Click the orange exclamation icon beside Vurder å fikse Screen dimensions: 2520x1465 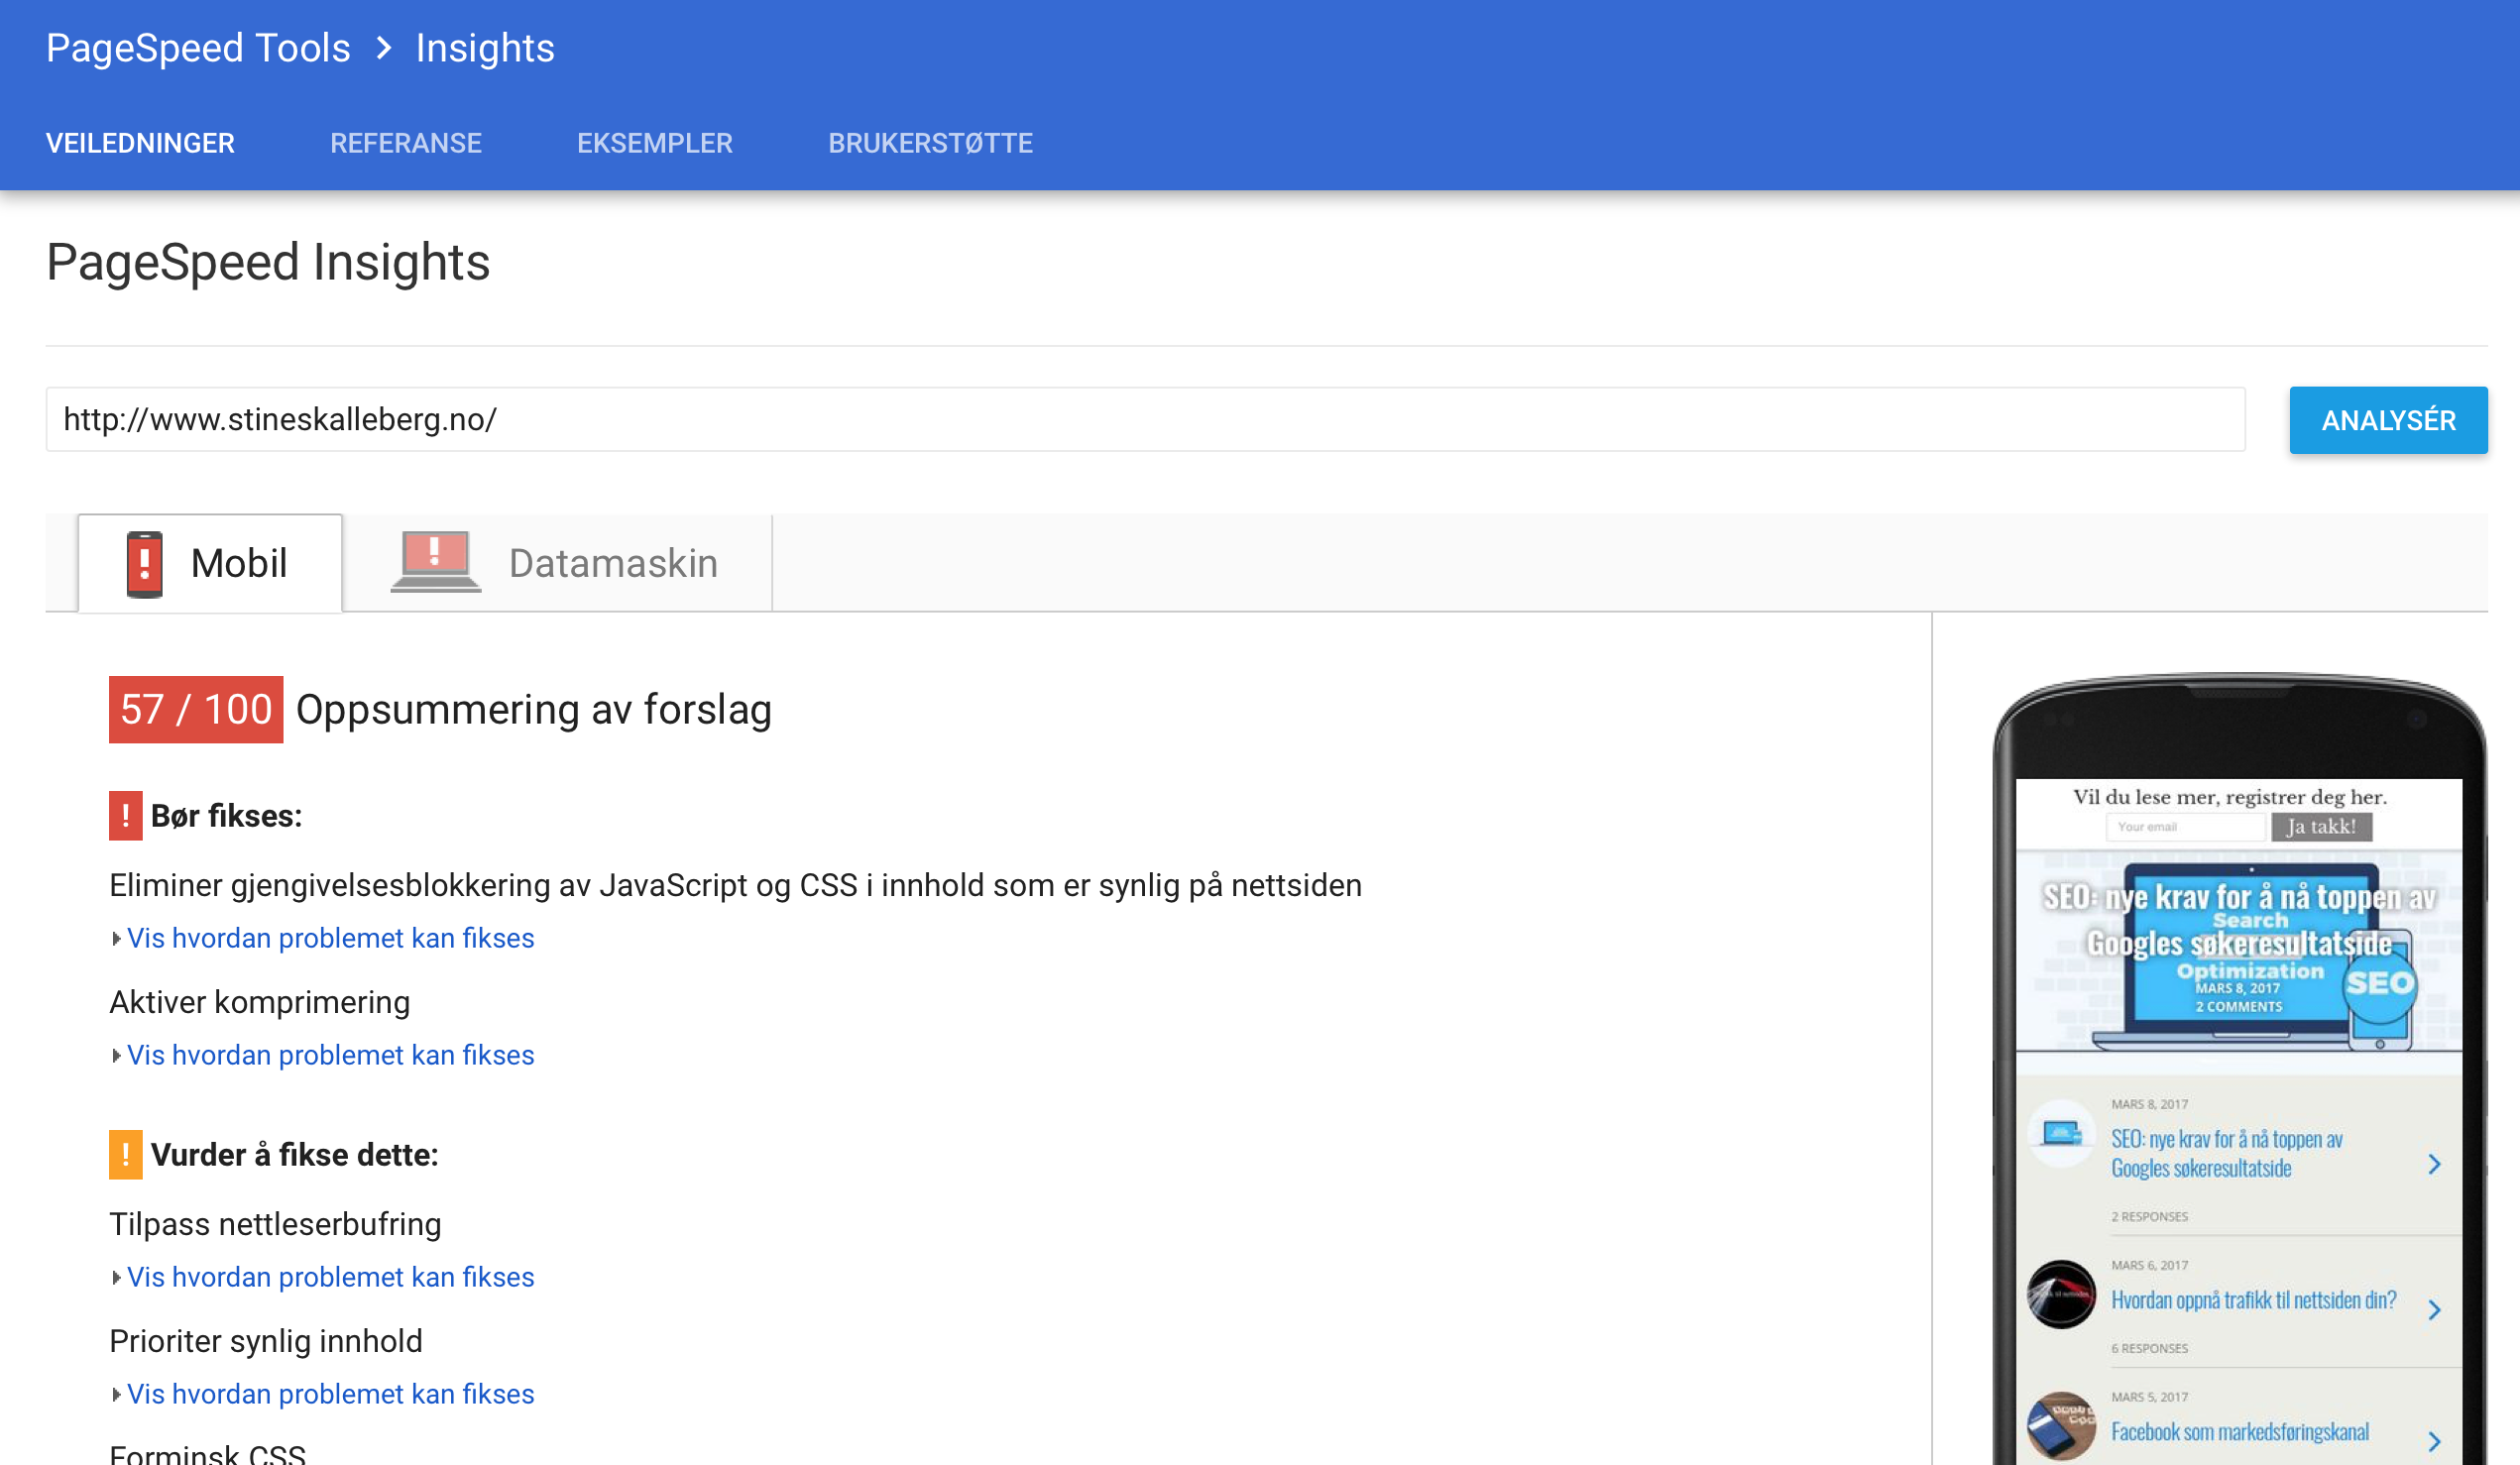(125, 1155)
